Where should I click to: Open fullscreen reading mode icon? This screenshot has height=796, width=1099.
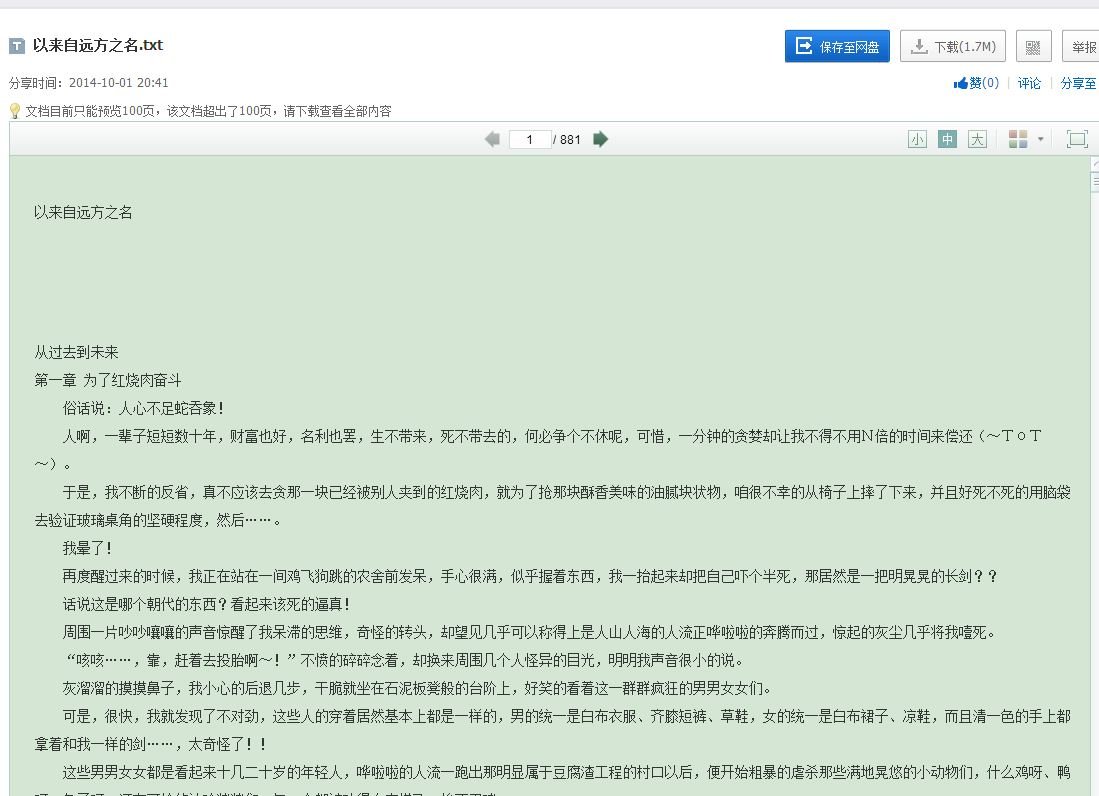coord(1077,138)
